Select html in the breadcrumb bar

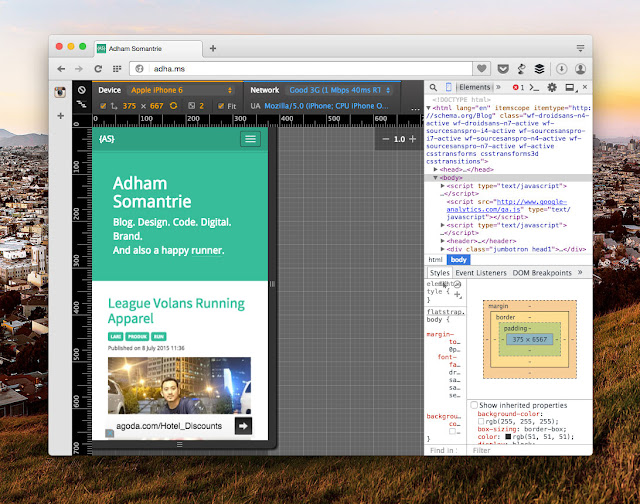[x=435, y=260]
